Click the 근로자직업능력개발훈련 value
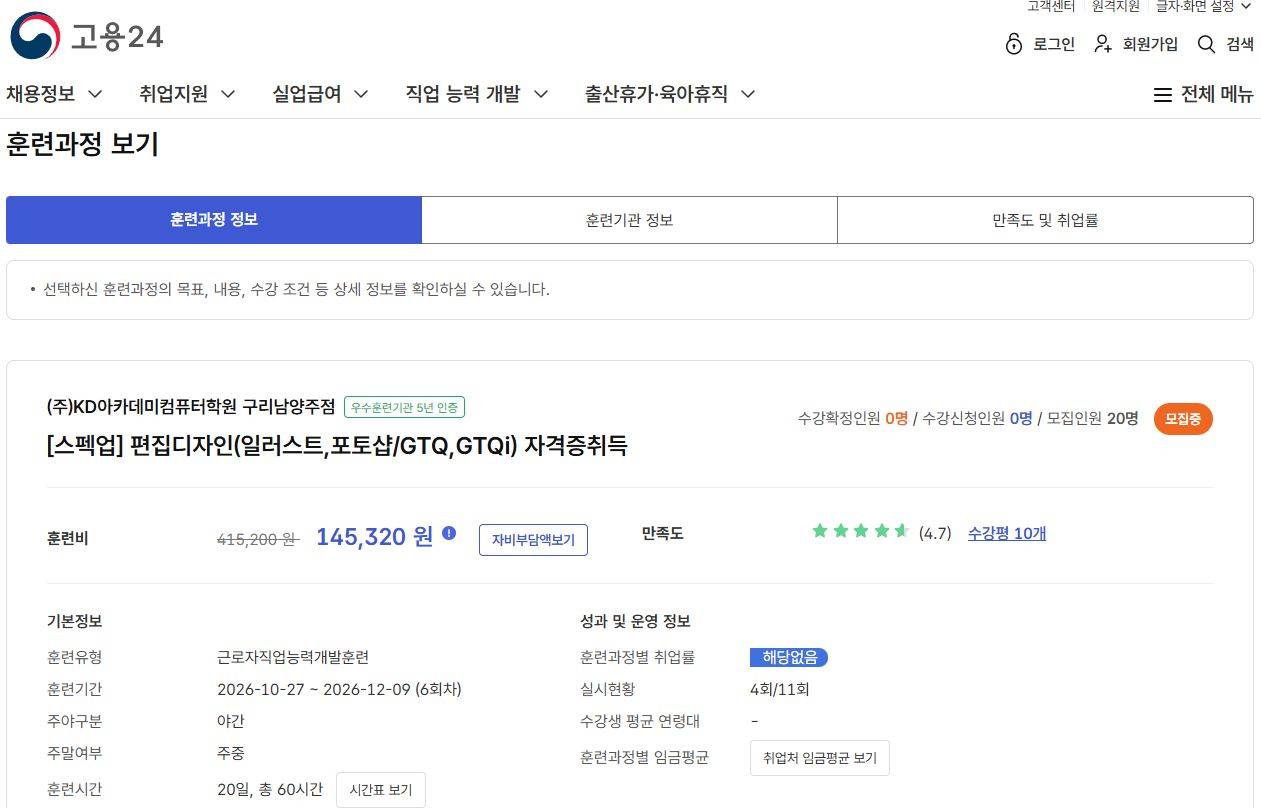This screenshot has height=808, width=1261. pos(293,657)
